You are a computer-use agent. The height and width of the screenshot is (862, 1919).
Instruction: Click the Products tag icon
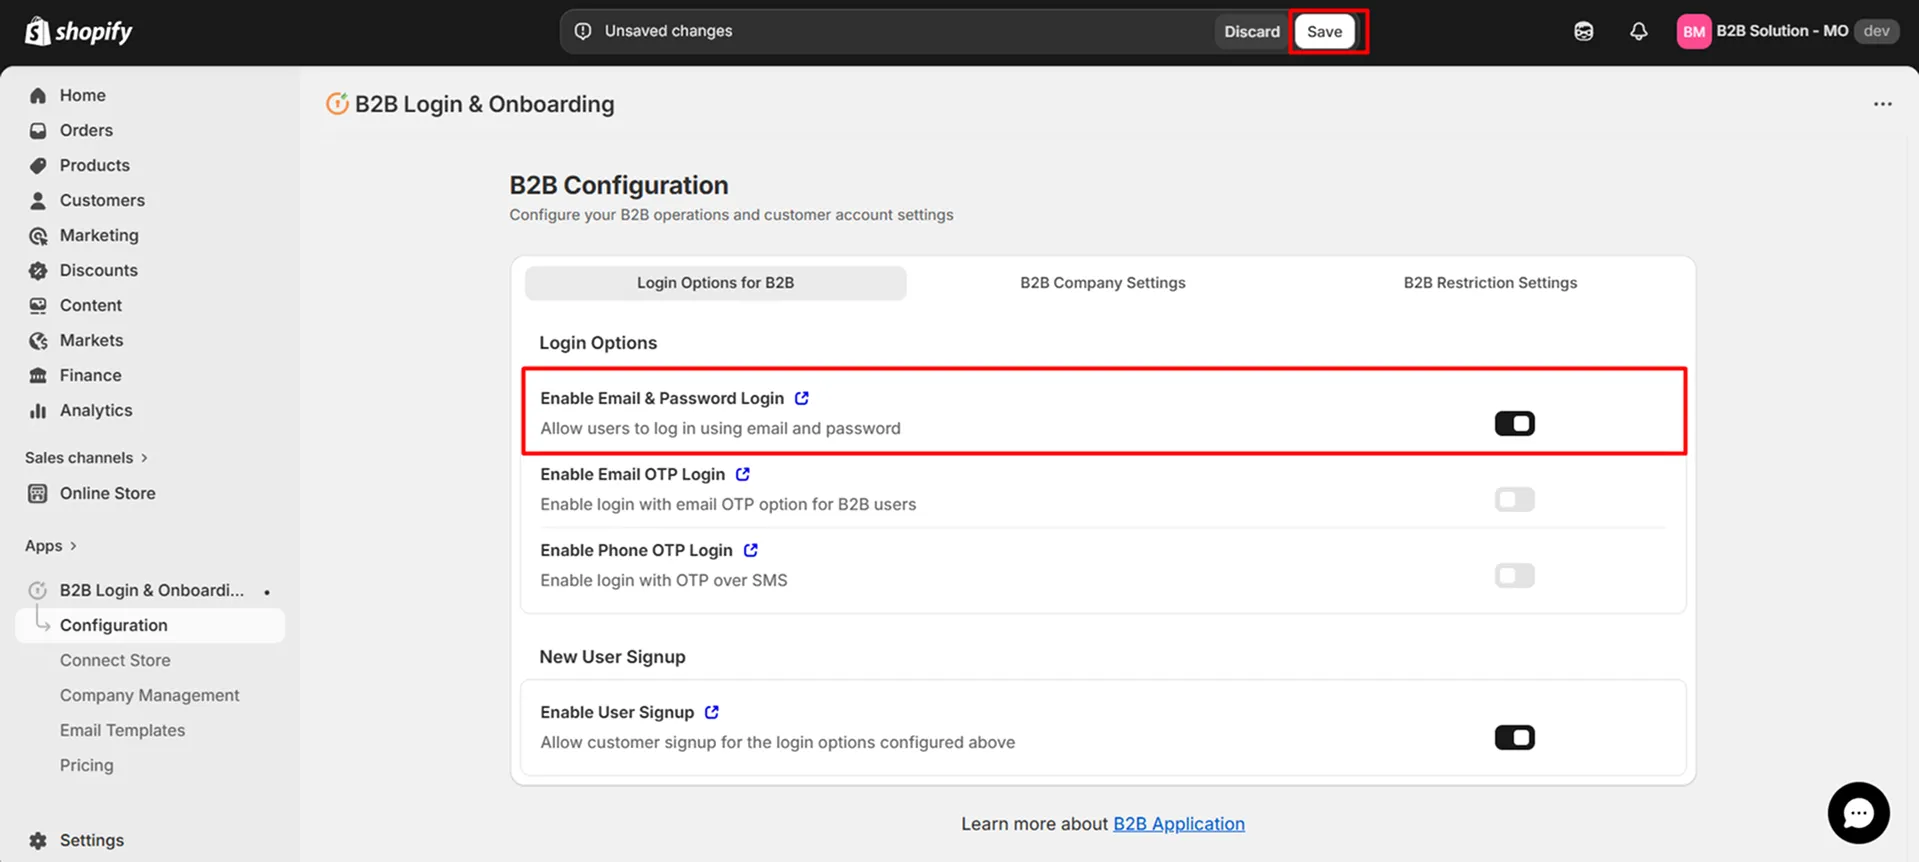point(38,165)
